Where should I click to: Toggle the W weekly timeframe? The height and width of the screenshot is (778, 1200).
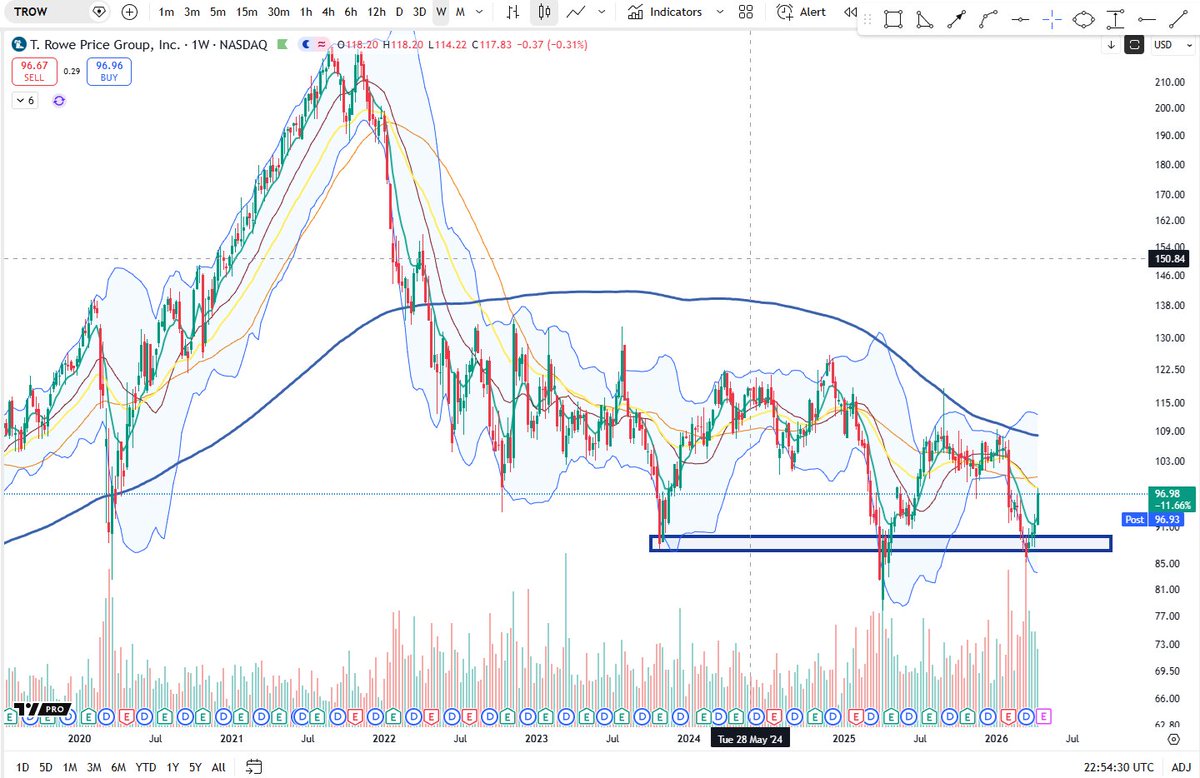pyautogui.click(x=441, y=12)
